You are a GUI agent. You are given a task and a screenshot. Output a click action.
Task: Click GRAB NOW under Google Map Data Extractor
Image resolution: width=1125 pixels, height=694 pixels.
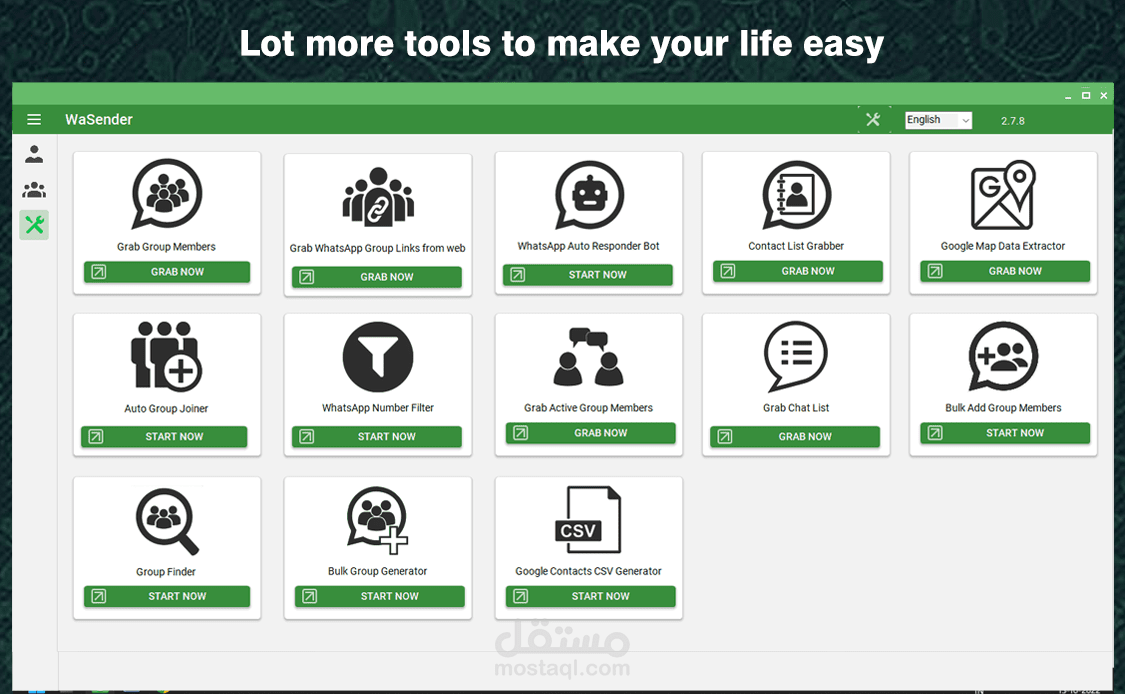tap(1005, 271)
